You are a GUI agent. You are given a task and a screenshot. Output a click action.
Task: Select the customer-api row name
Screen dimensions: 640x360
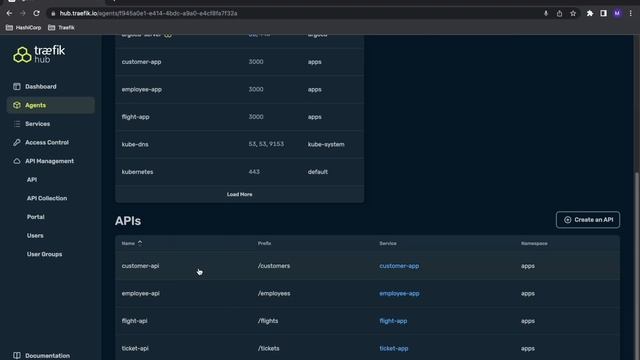(x=140, y=266)
